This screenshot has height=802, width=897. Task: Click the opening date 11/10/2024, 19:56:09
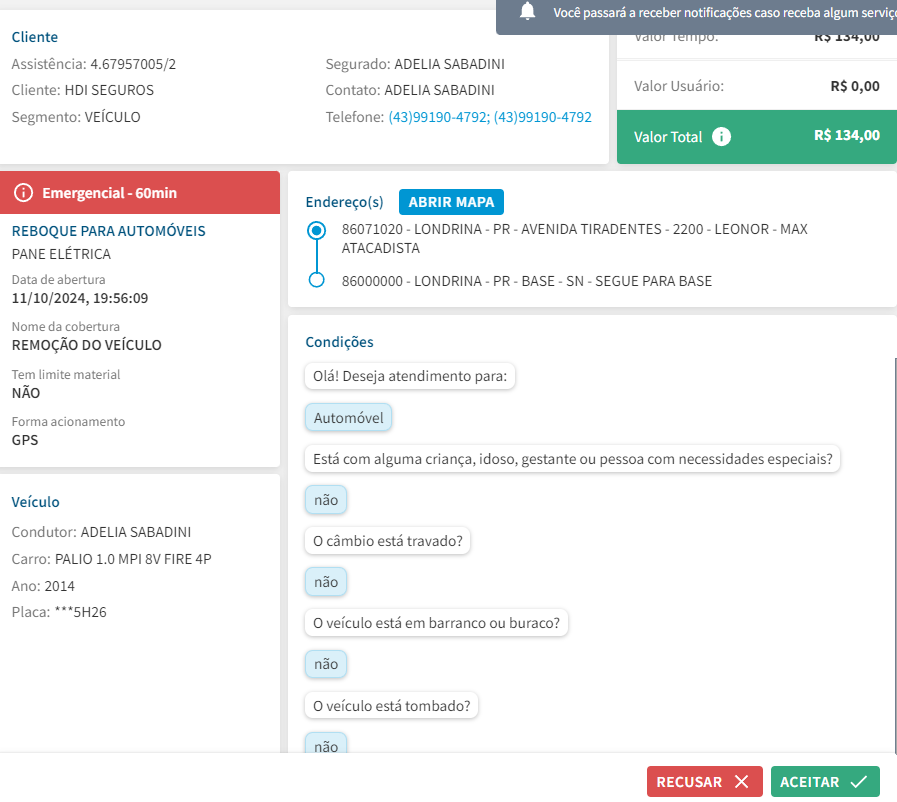80,298
